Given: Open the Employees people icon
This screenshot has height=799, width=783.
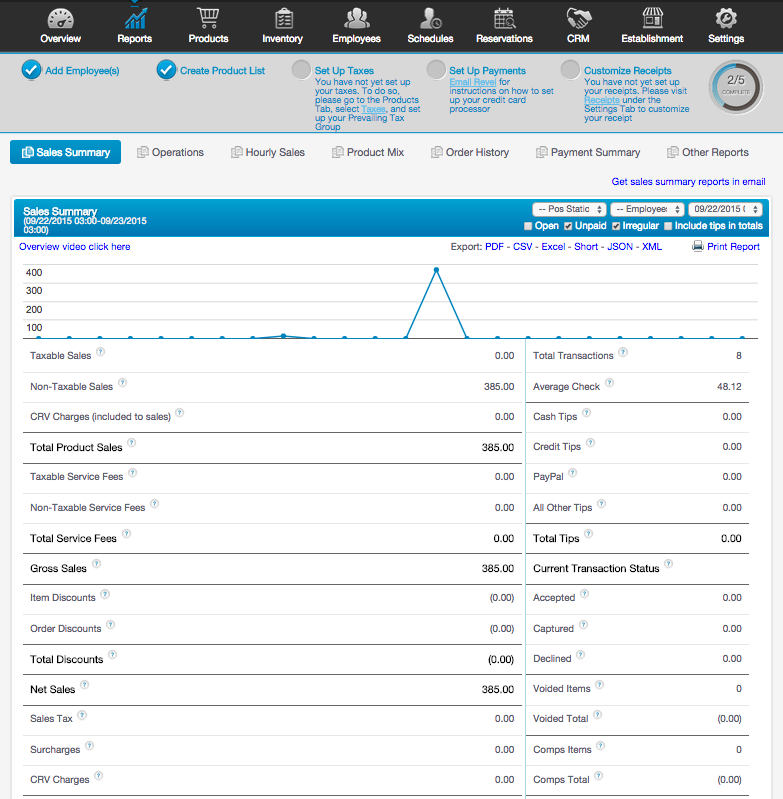Looking at the screenshot, I should click(357, 19).
